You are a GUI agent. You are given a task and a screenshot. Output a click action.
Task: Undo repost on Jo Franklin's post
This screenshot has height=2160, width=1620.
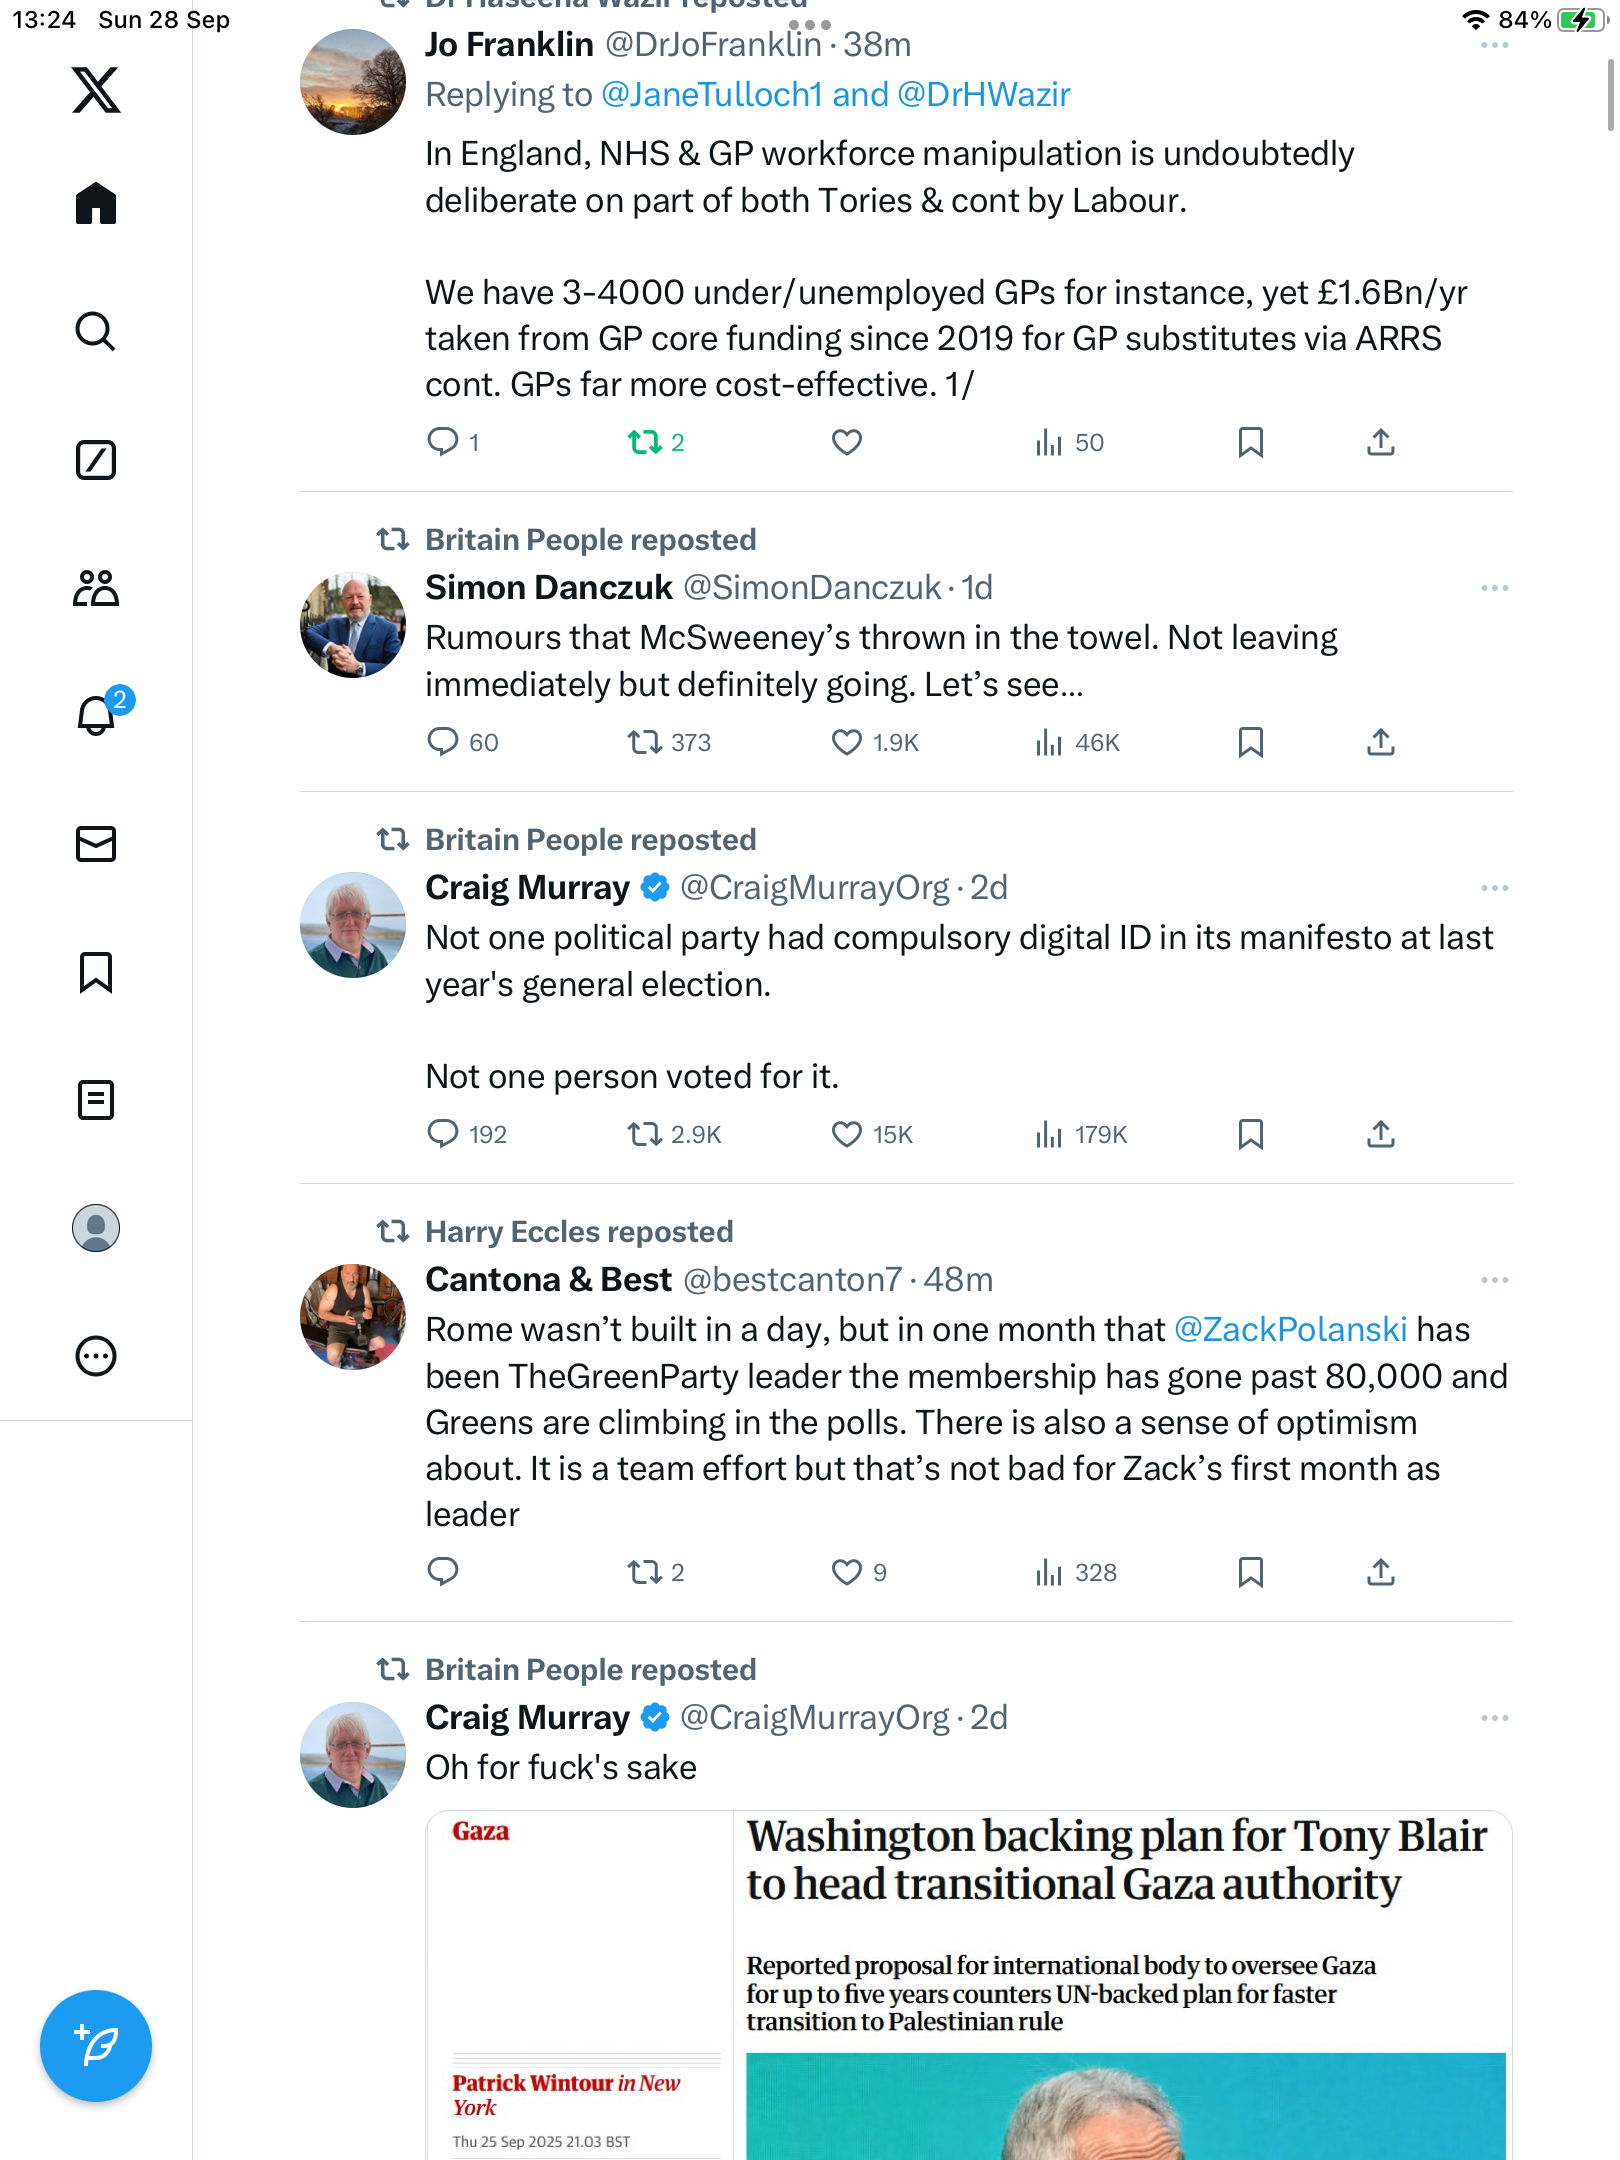[x=645, y=442]
